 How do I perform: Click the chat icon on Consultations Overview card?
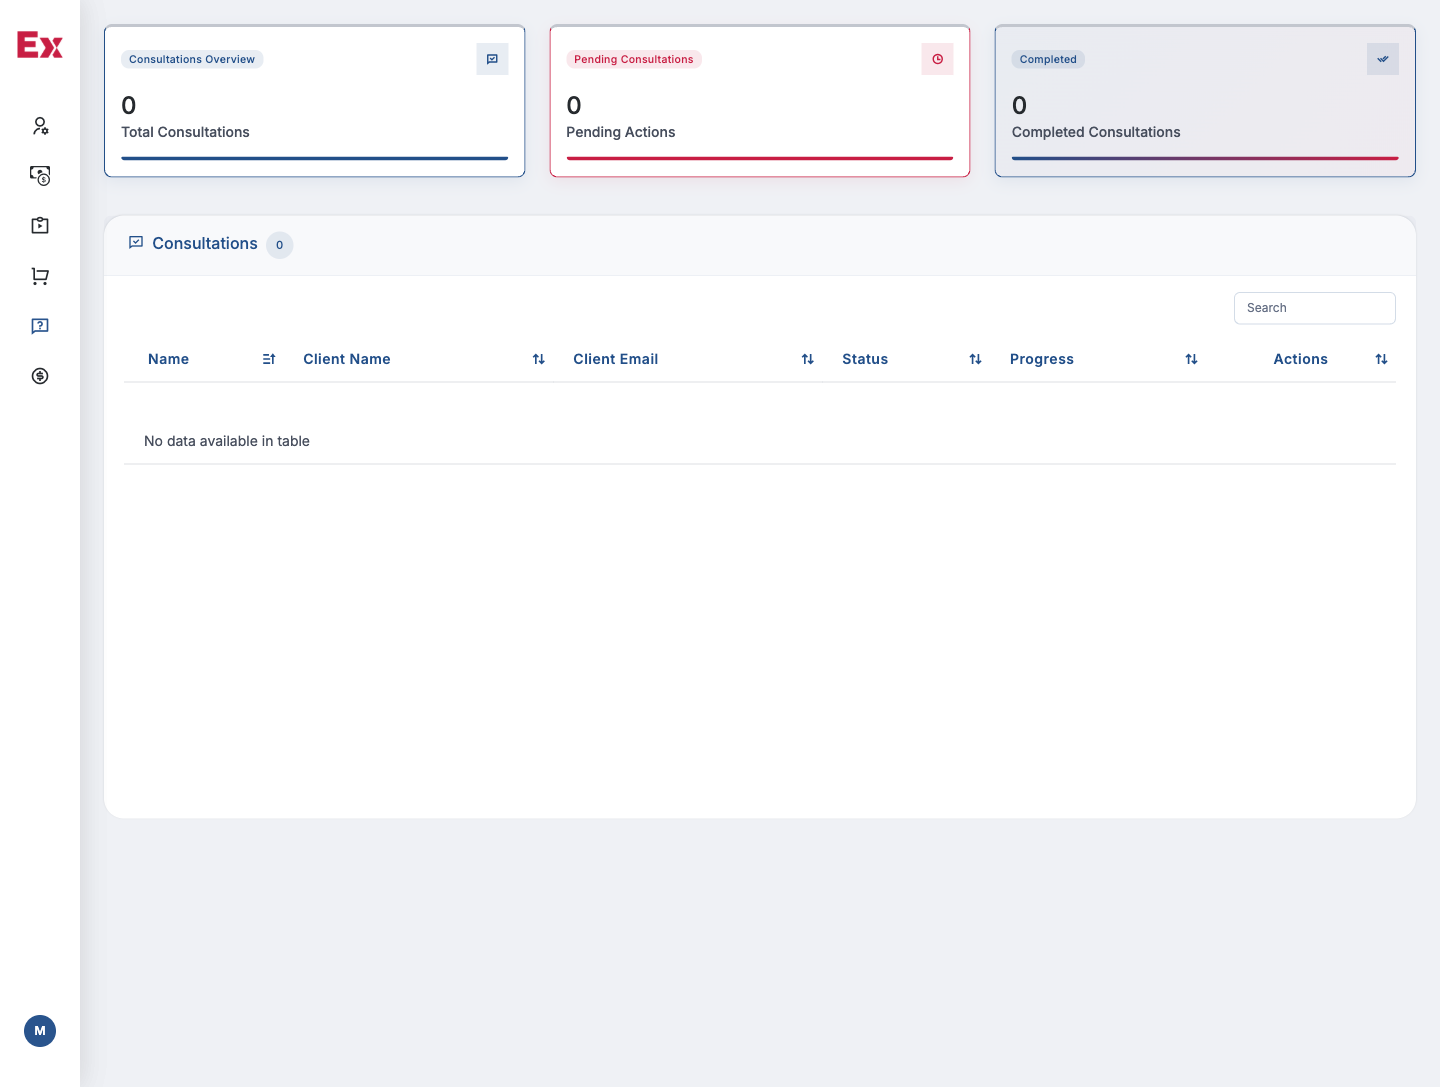click(492, 59)
